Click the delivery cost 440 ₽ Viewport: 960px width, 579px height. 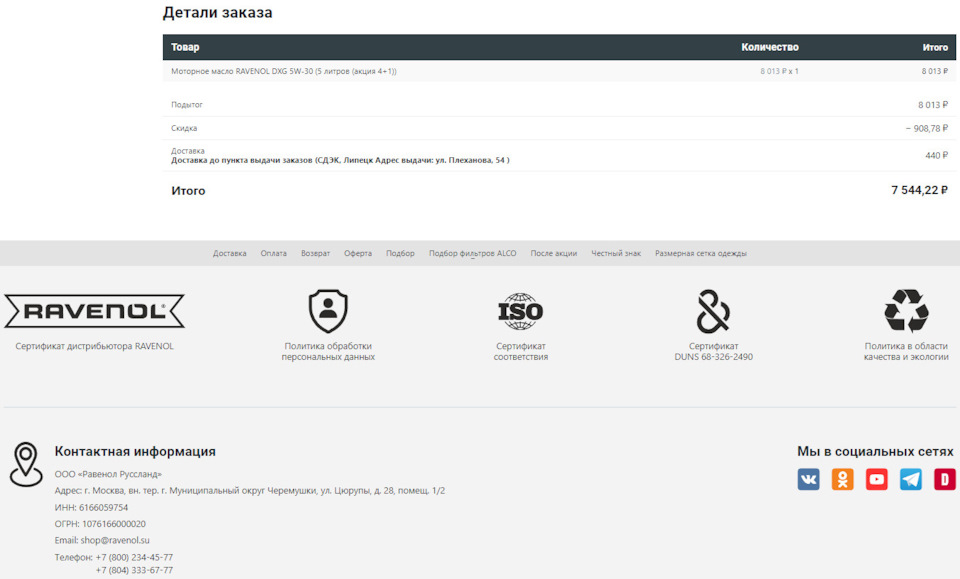[x=936, y=155]
